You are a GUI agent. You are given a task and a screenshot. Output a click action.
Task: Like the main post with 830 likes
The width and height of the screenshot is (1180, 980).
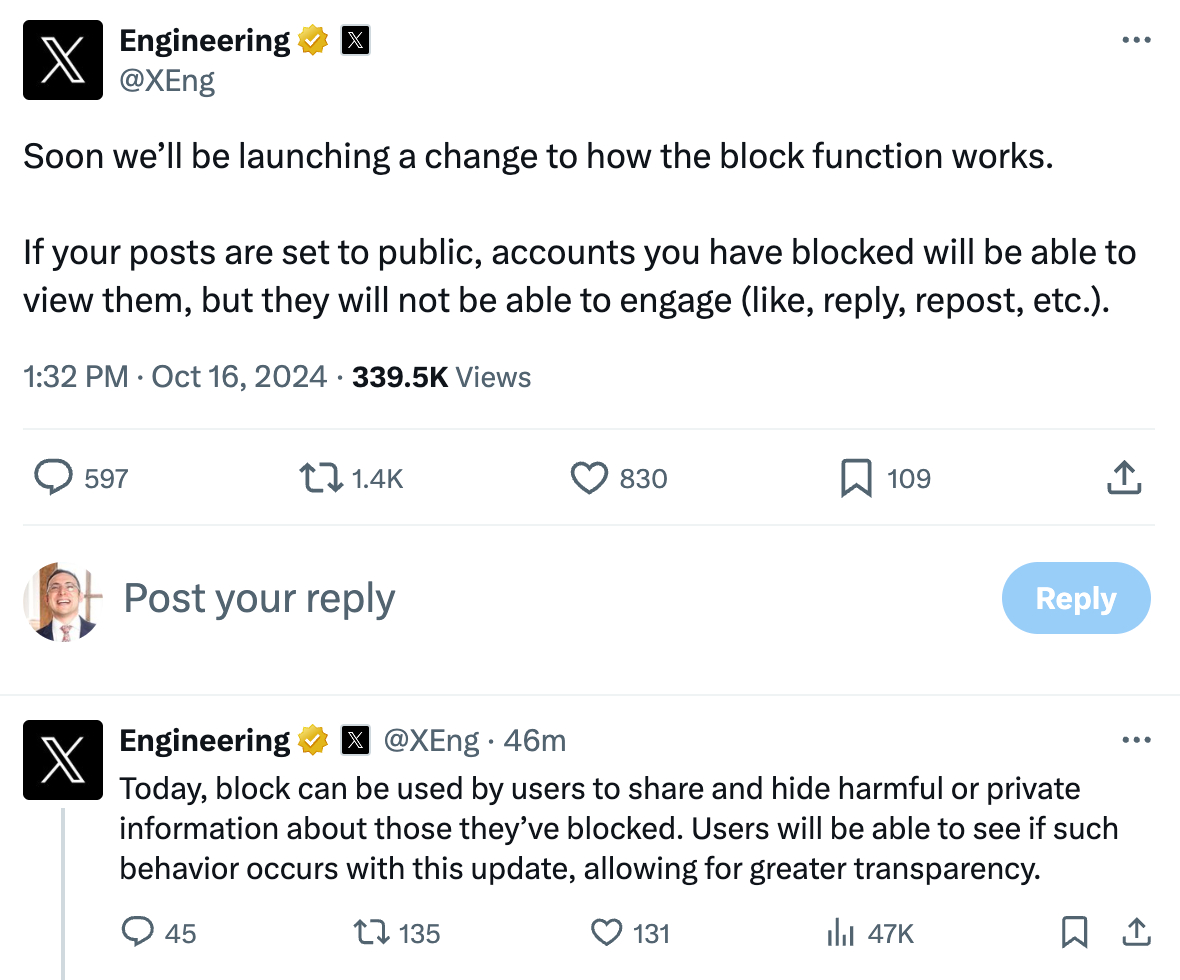(x=589, y=478)
